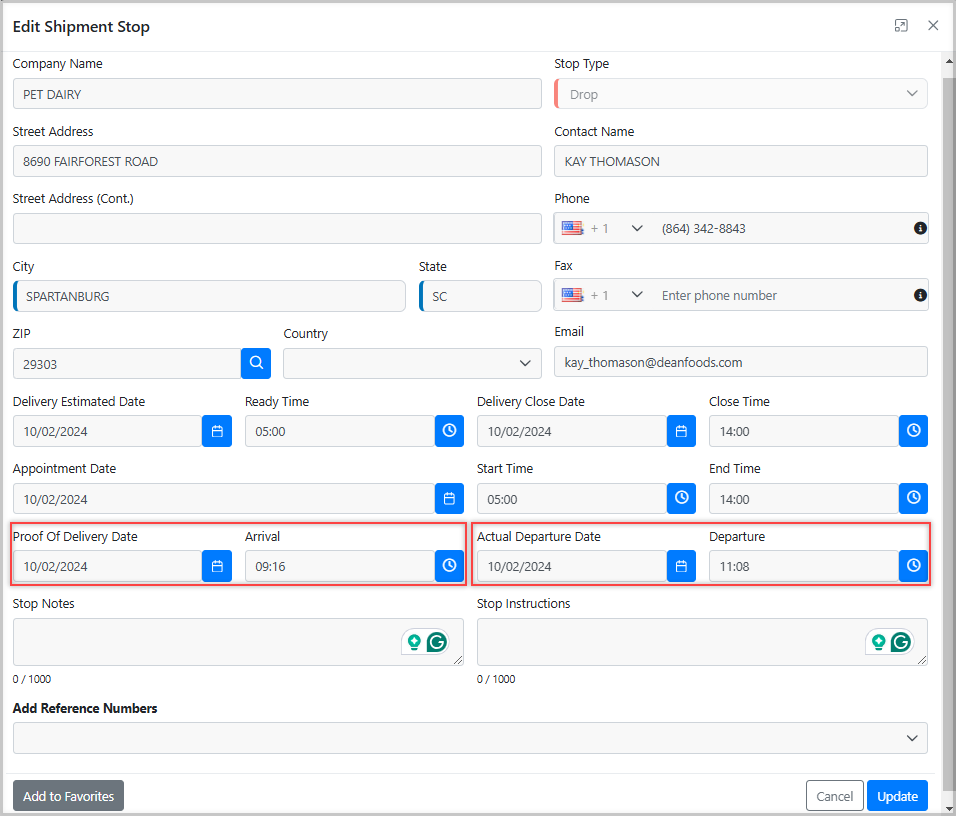Open the End Time clock picker
This screenshot has width=956, height=816.
pos(913,498)
